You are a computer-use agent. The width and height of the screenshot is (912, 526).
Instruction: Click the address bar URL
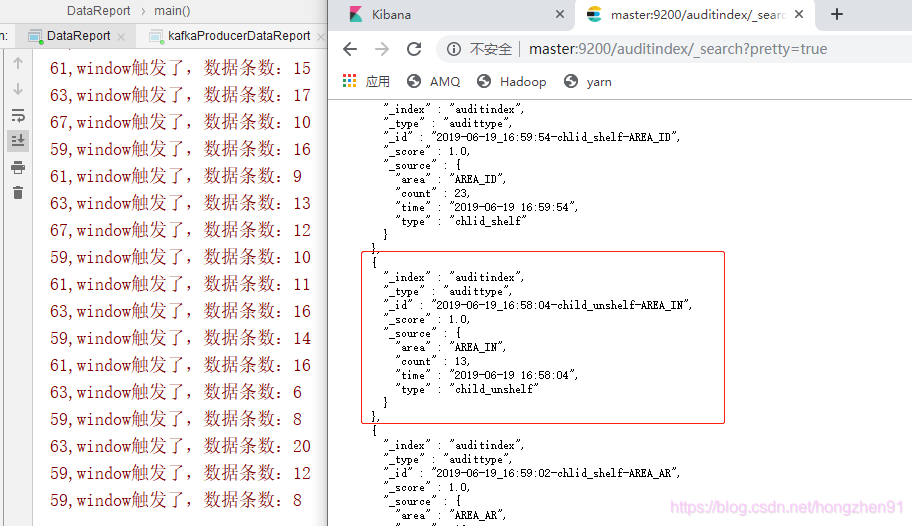pos(678,49)
